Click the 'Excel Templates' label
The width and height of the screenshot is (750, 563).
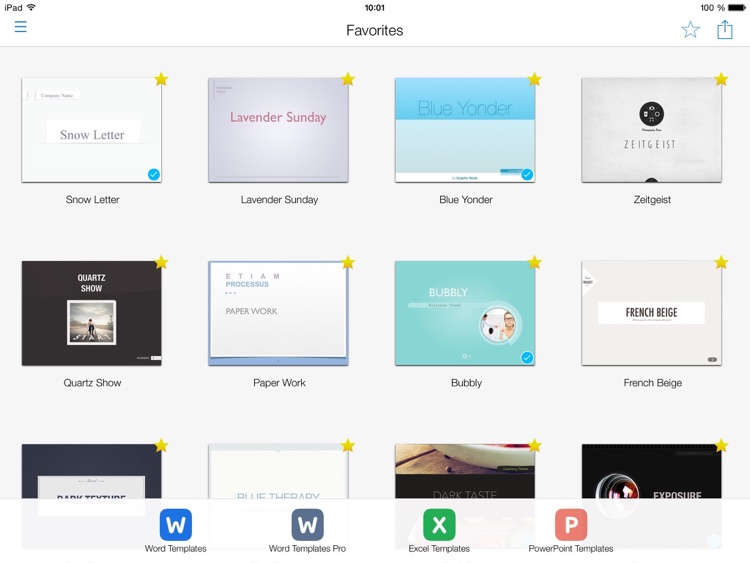point(439,549)
